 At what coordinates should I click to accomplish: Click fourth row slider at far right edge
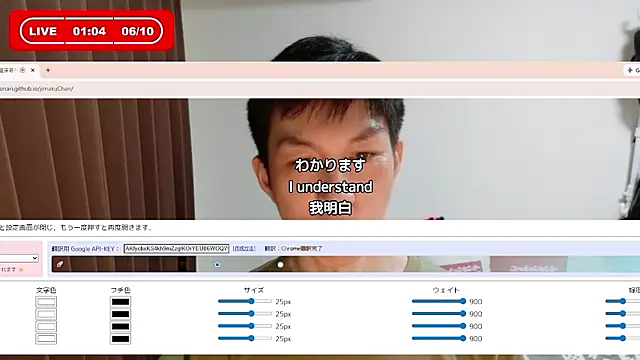pos(622,338)
